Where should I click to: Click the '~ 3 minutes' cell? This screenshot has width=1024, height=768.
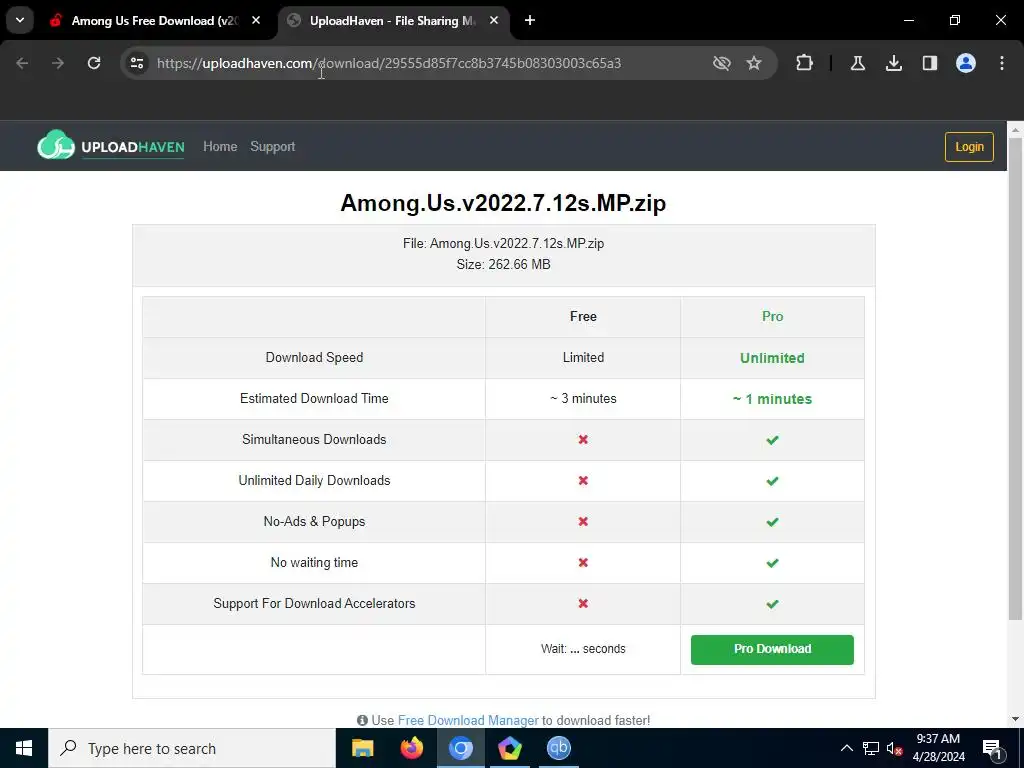(x=583, y=398)
